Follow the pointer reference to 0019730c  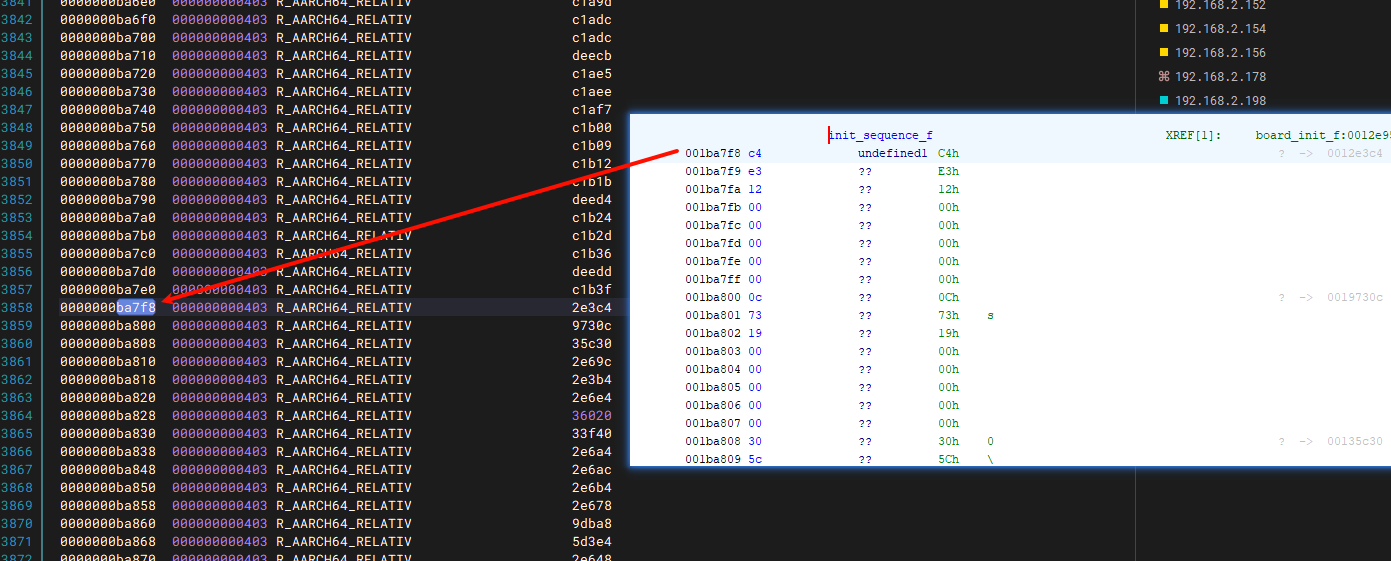pyautogui.click(x=1355, y=298)
